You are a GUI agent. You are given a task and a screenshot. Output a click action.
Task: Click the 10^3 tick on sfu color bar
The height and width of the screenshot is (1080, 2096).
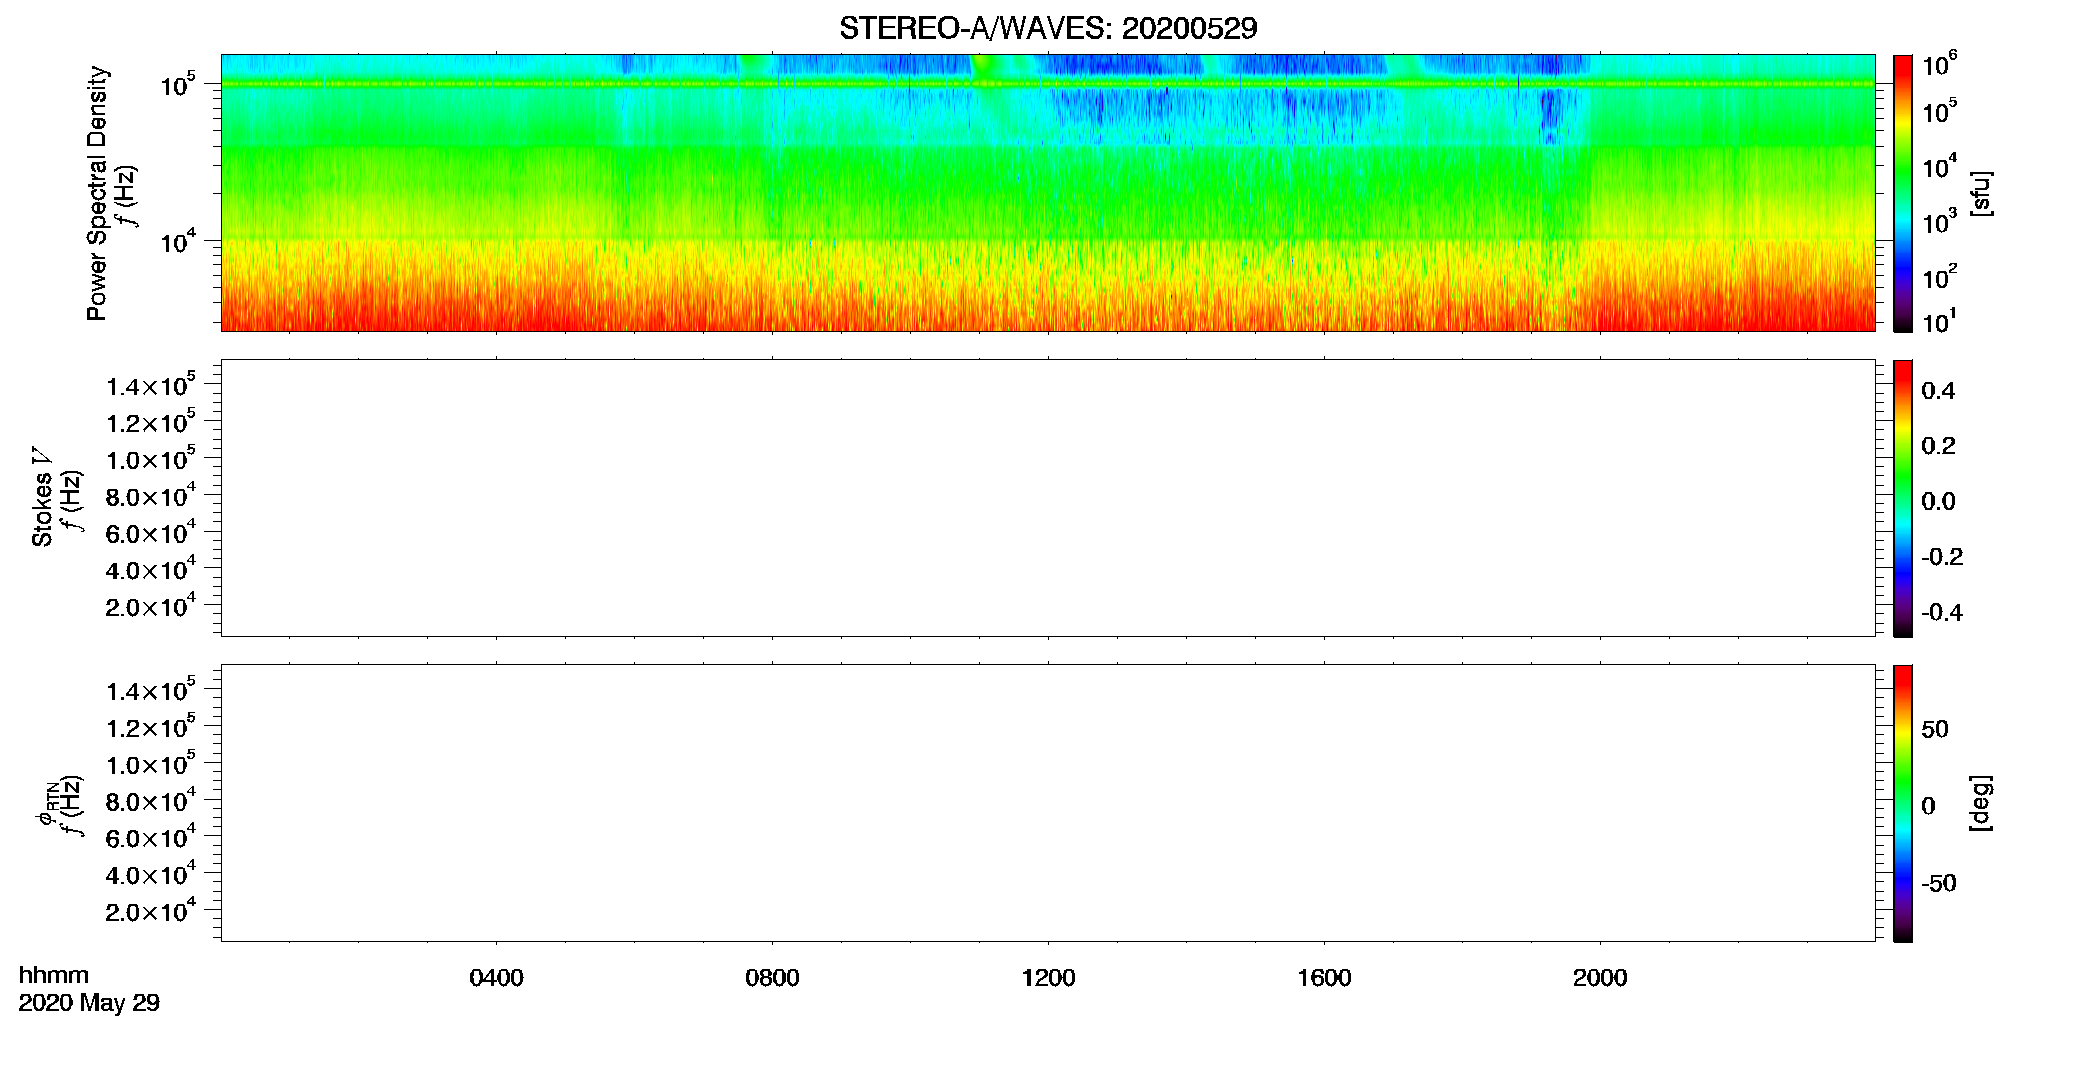click(x=1940, y=222)
